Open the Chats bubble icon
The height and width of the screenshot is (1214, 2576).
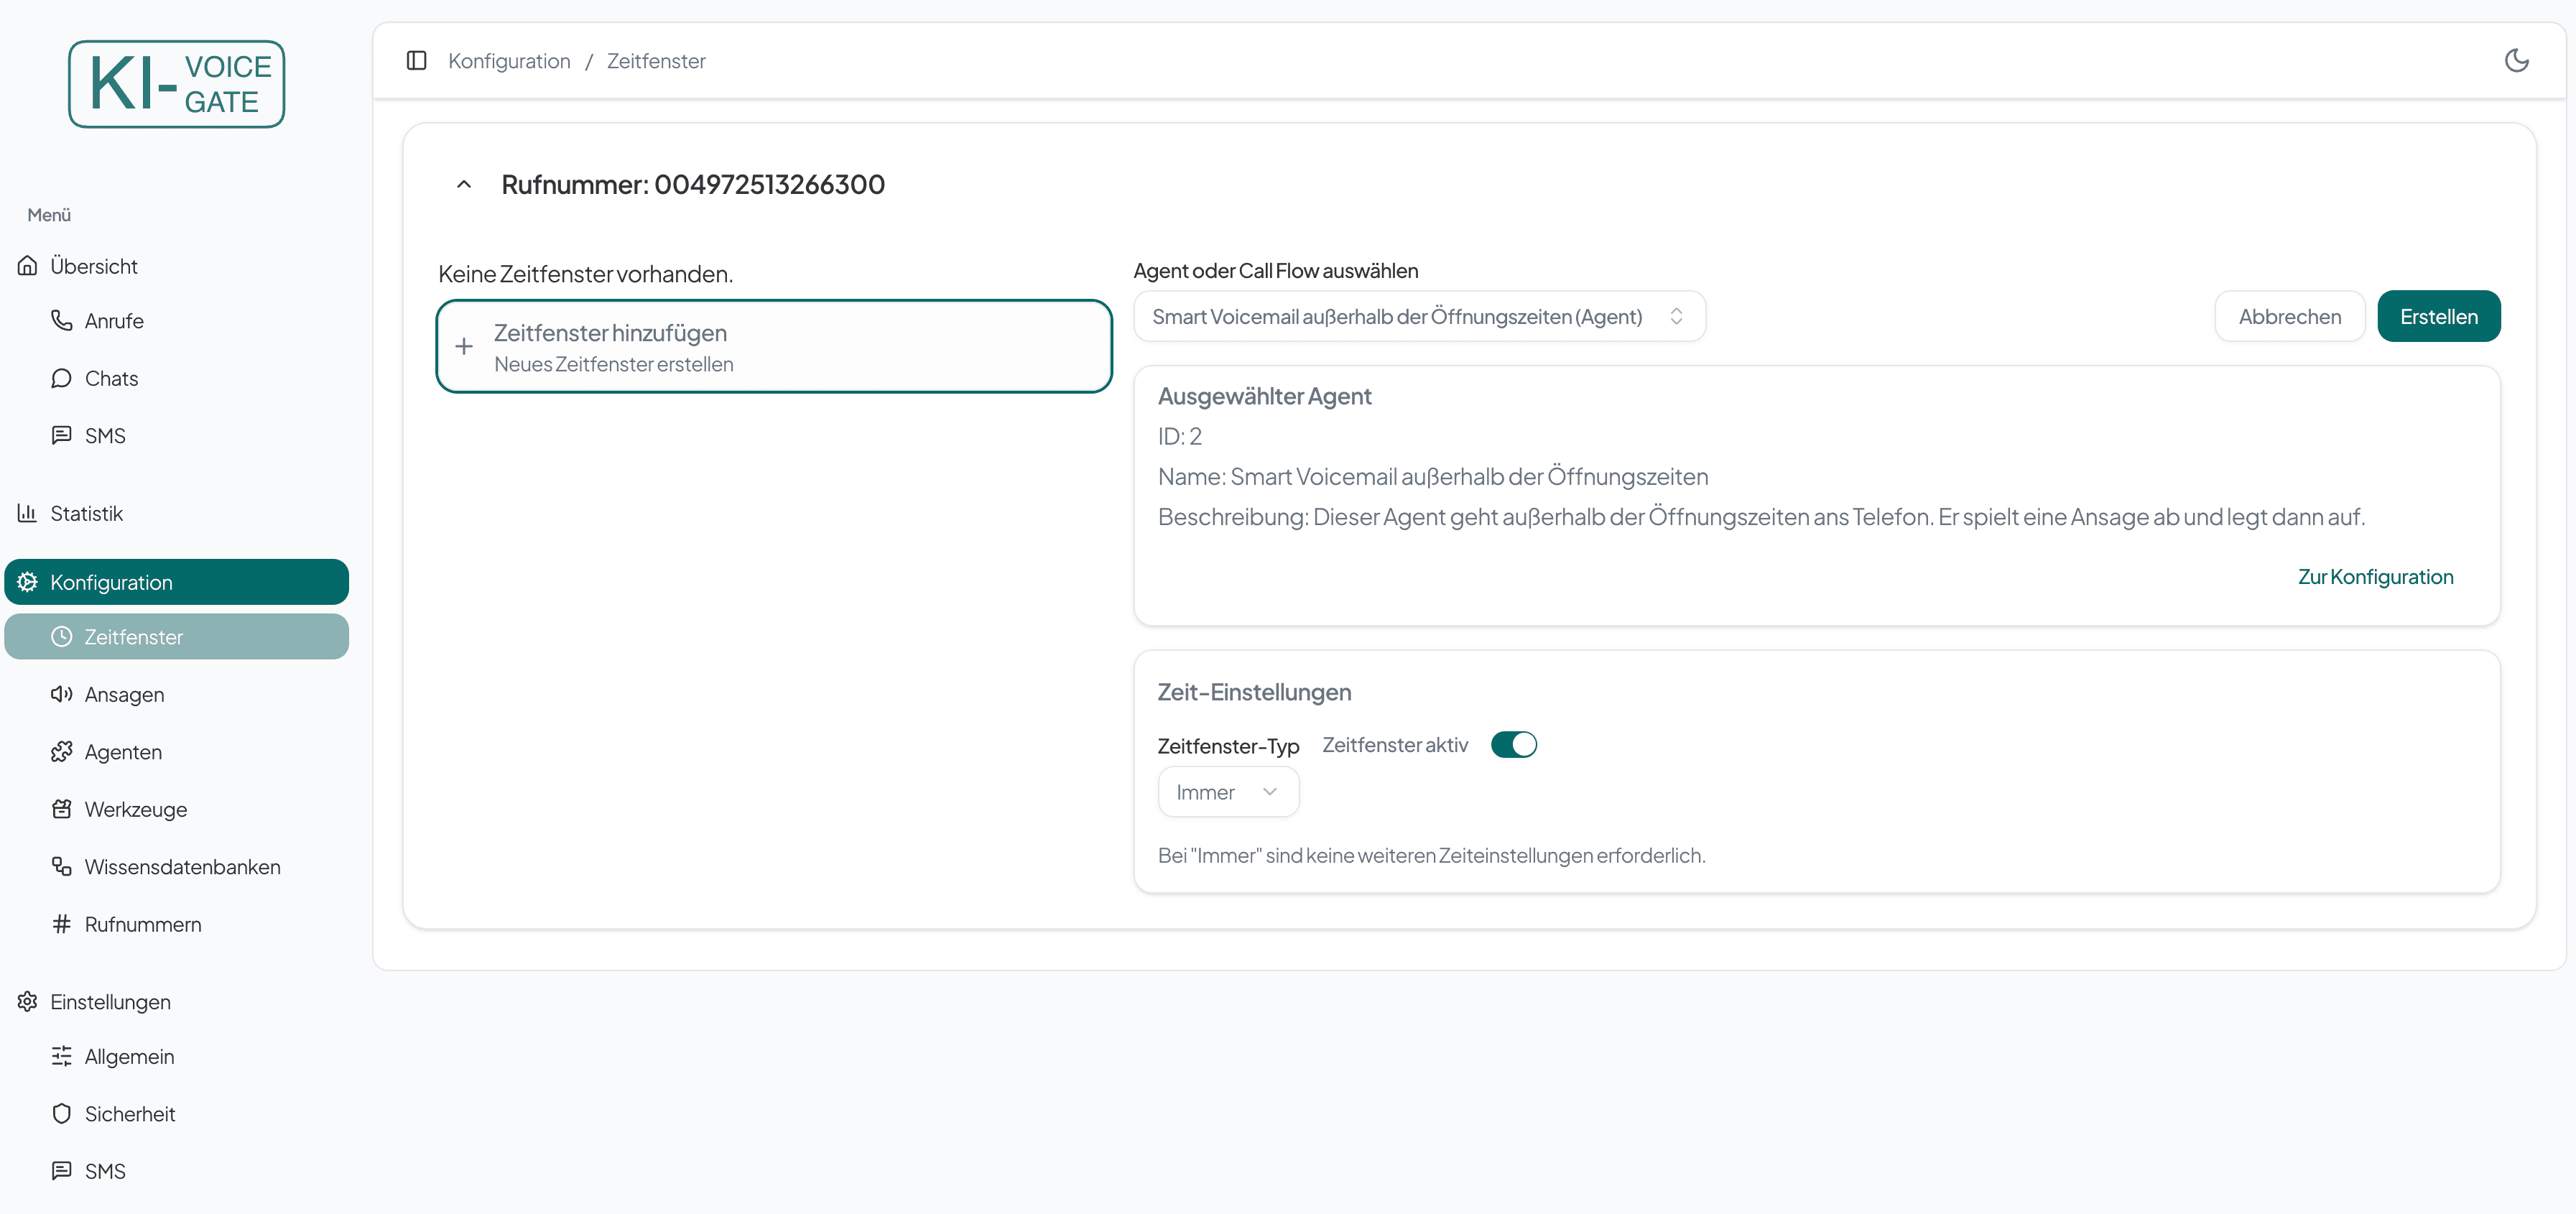[x=62, y=378]
